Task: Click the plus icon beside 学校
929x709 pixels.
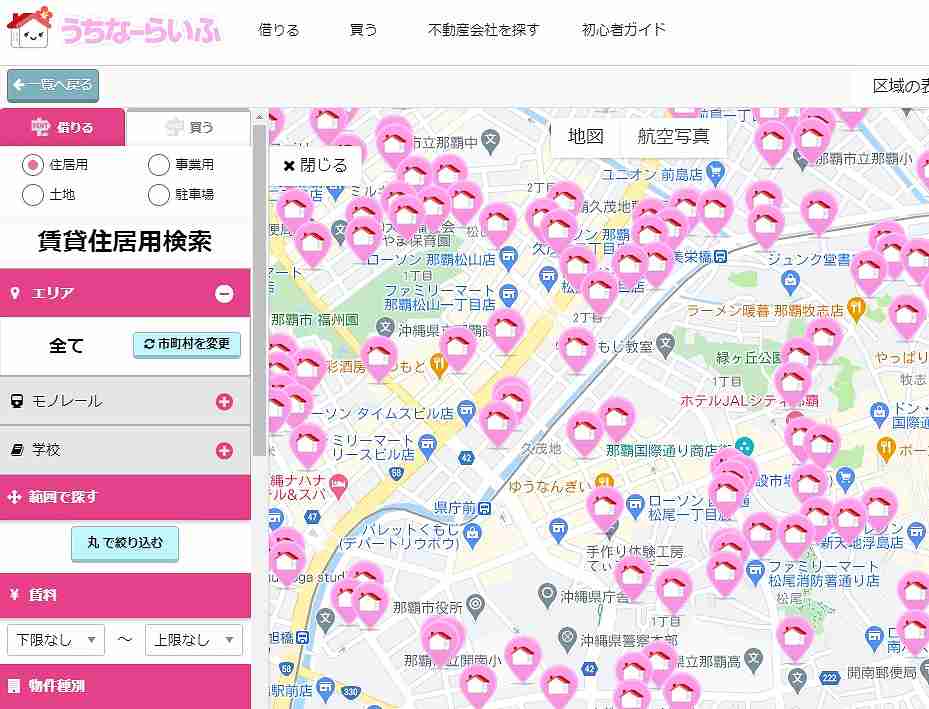Action: click(x=224, y=451)
